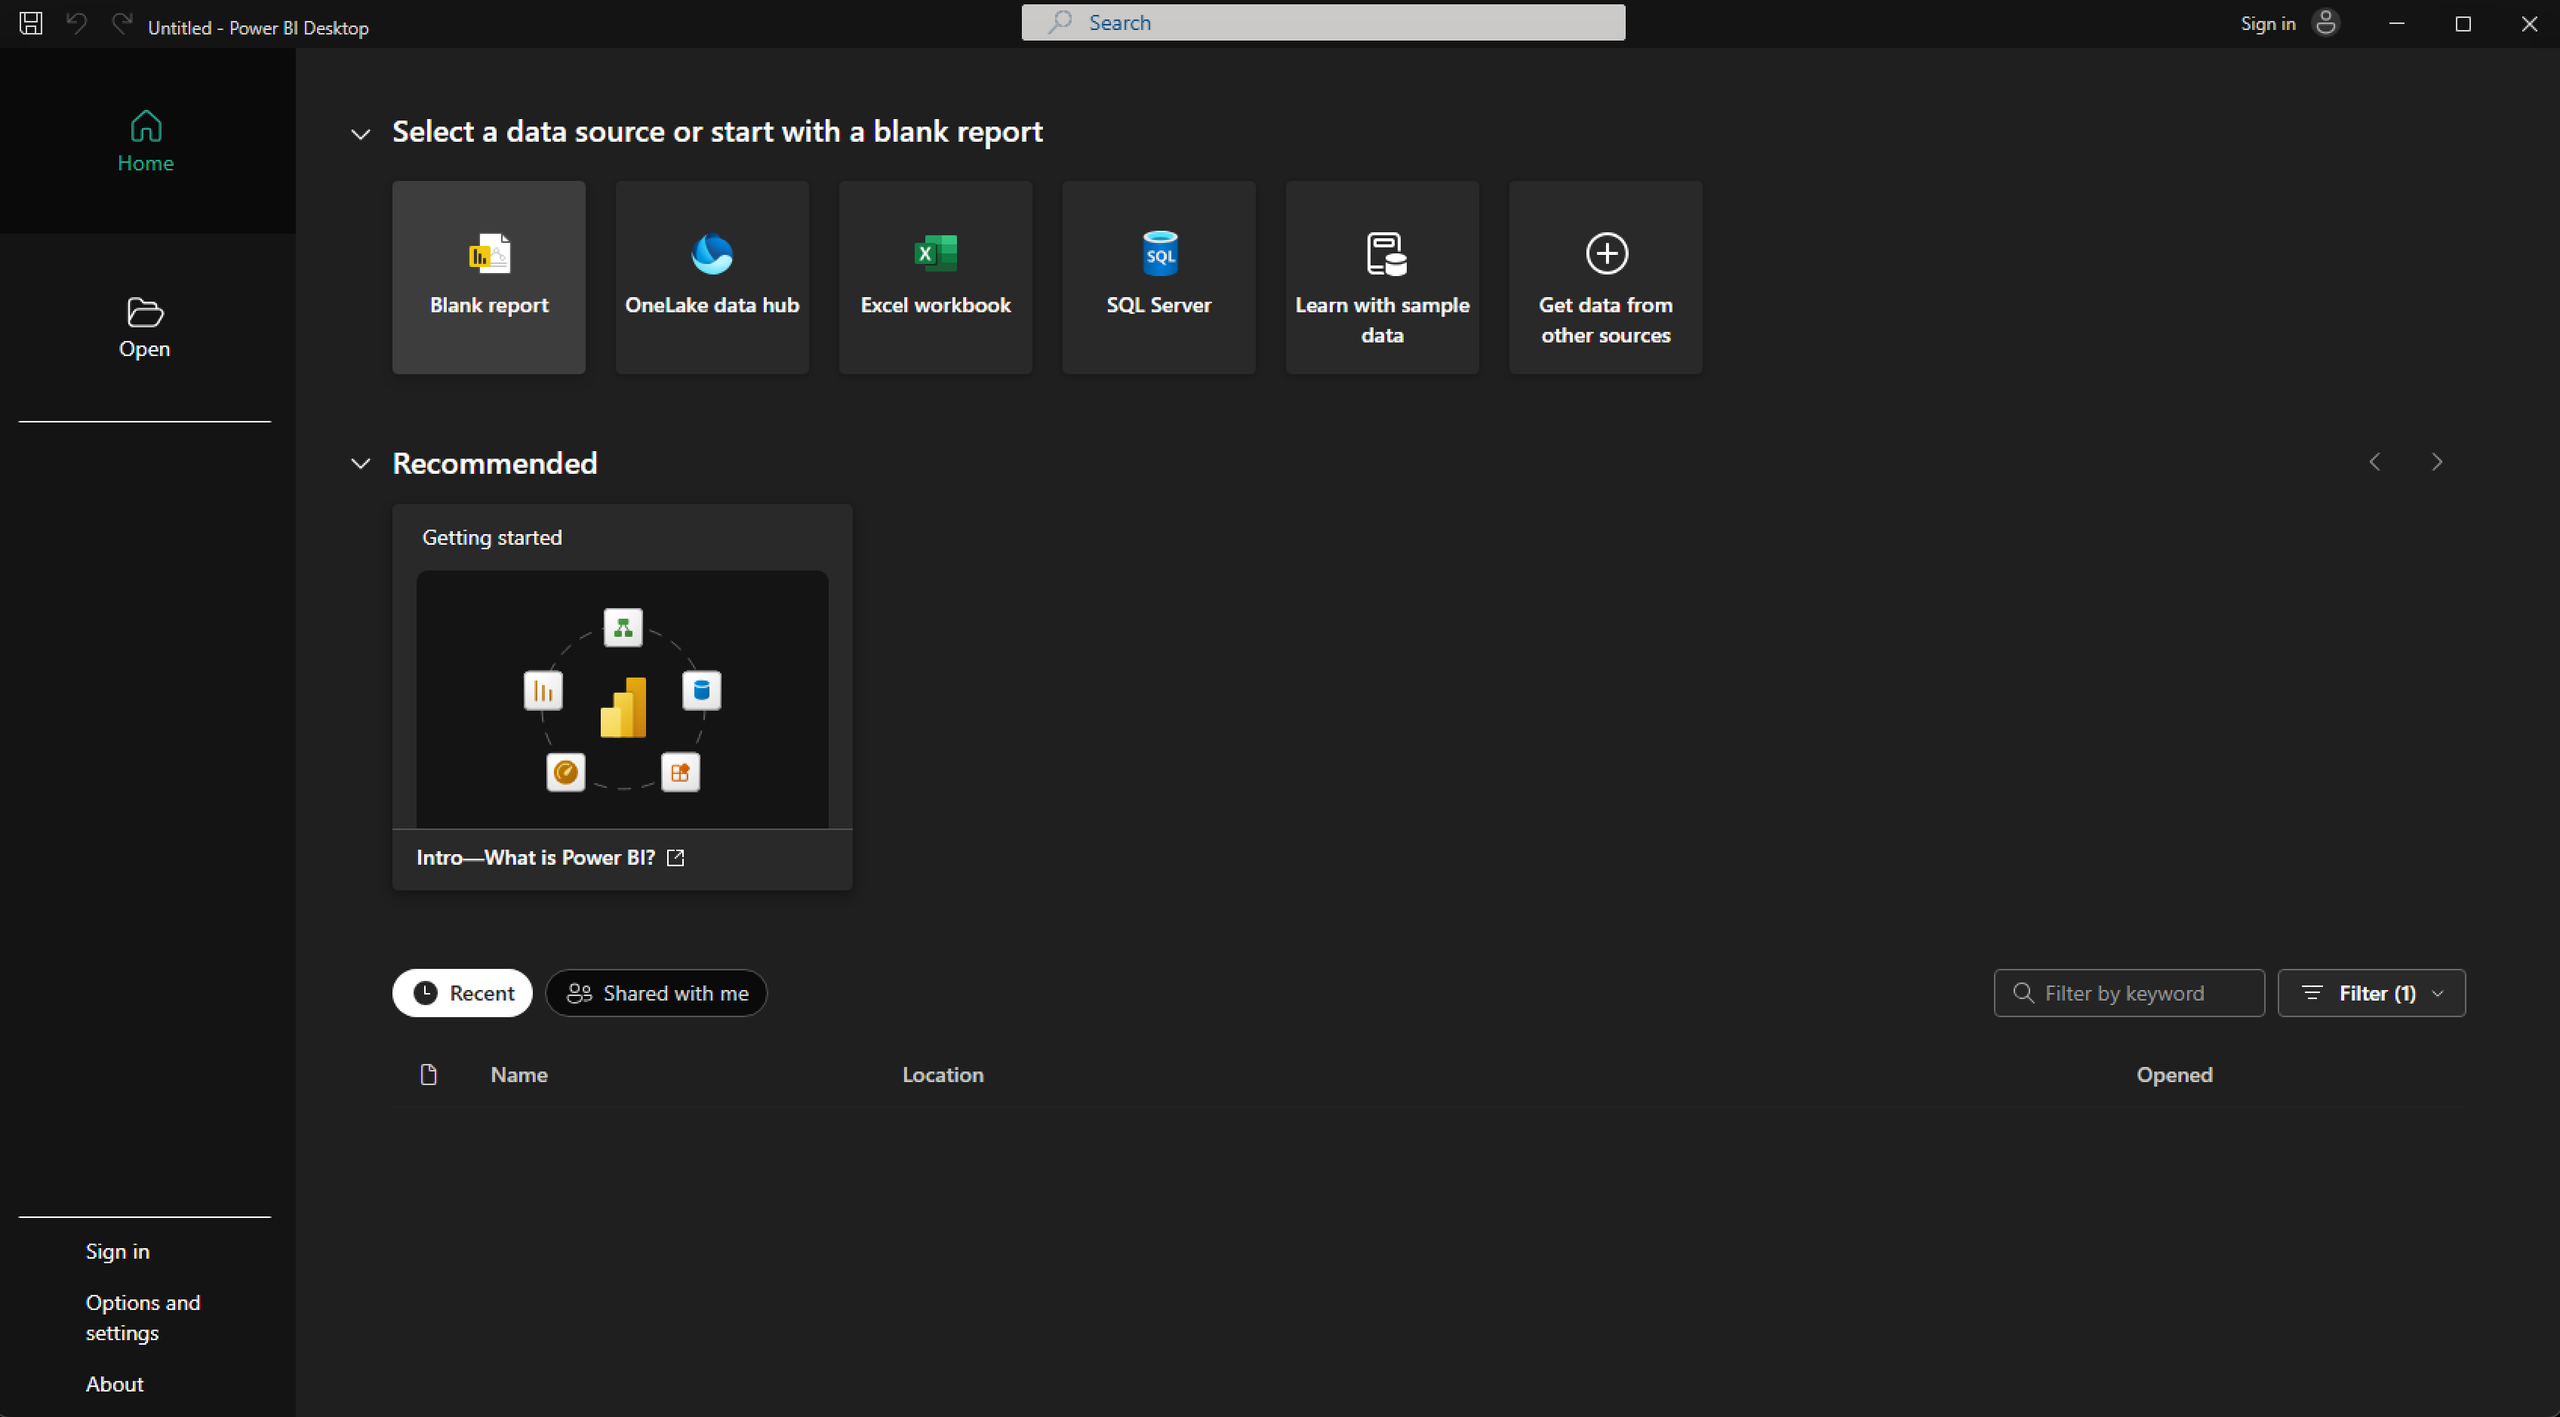Open the About entry

(115, 1384)
